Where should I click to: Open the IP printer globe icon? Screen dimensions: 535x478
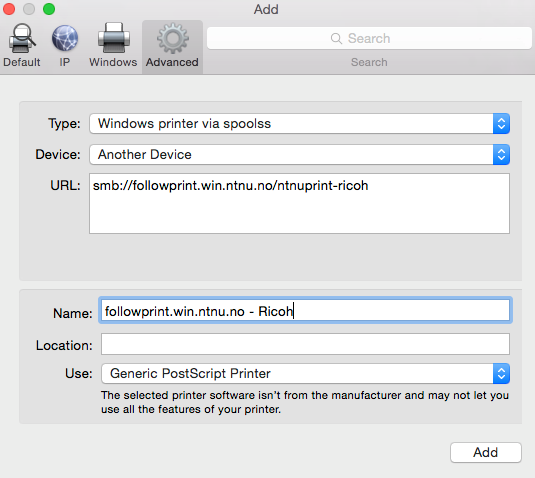pyautogui.click(x=65, y=38)
